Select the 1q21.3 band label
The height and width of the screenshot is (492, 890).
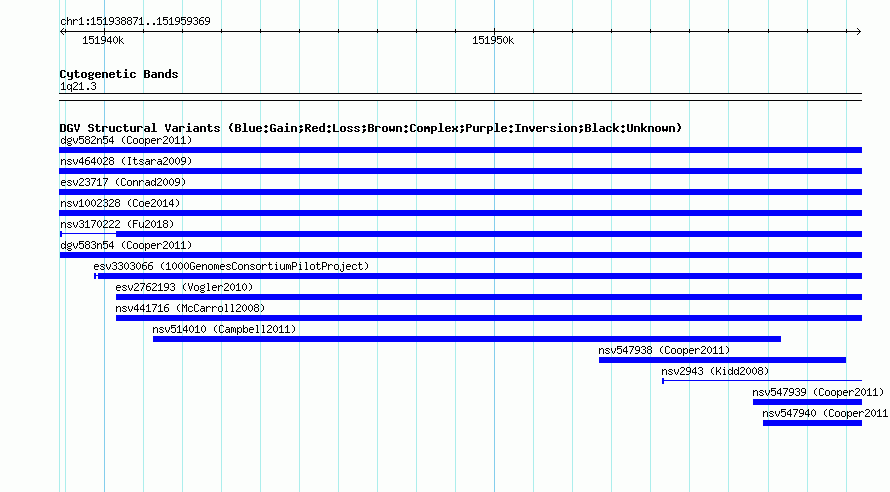coord(78,86)
